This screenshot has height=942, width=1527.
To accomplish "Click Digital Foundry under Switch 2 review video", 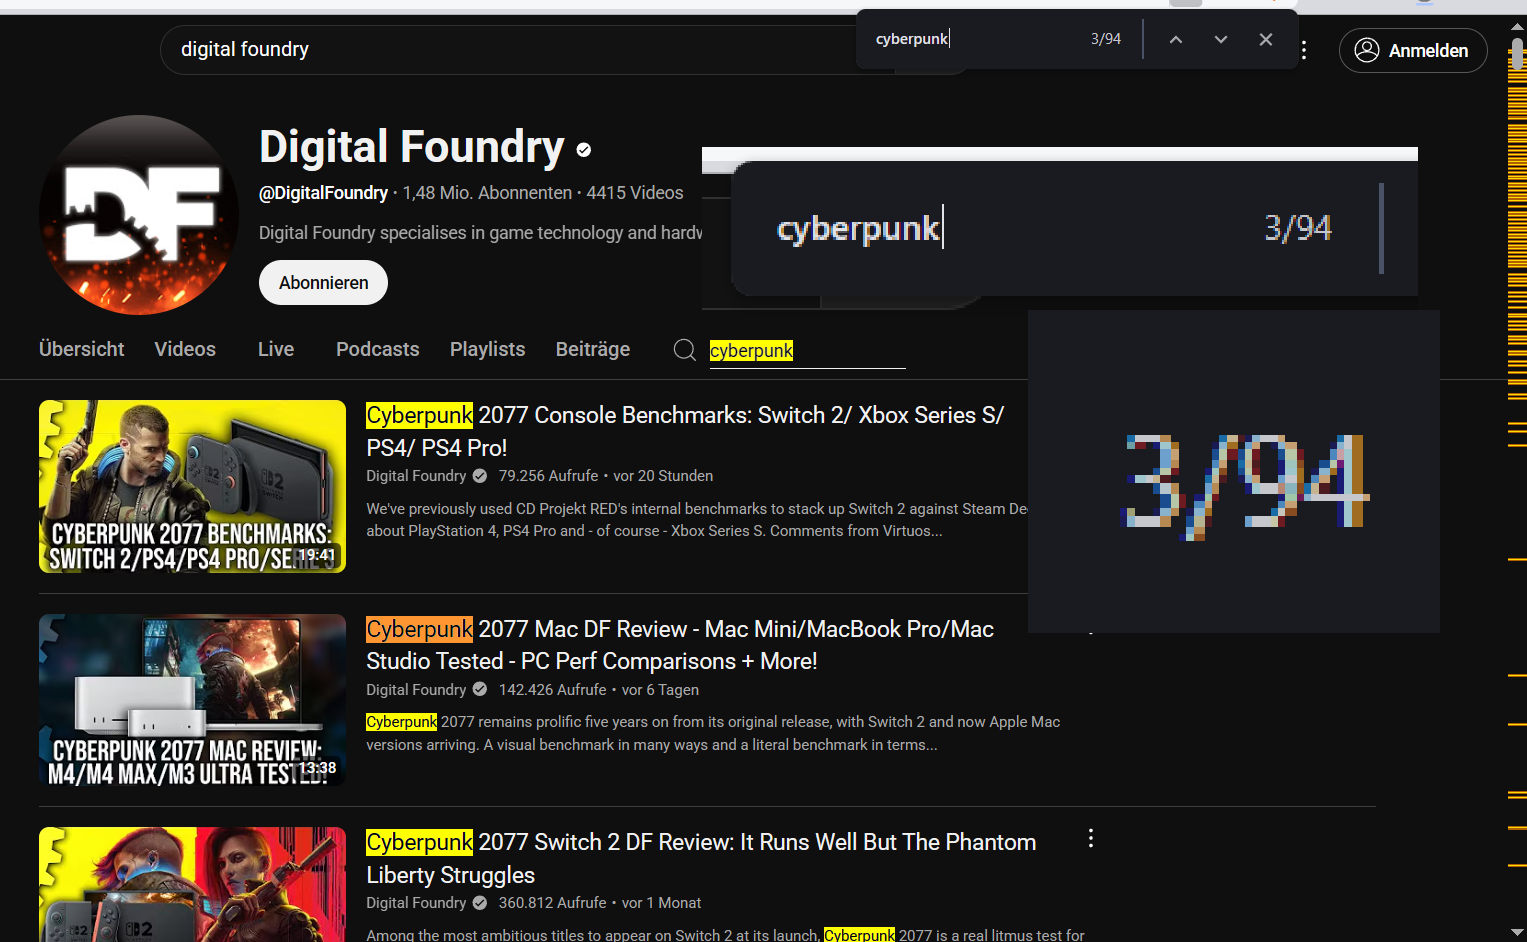I will pyautogui.click(x=416, y=903).
